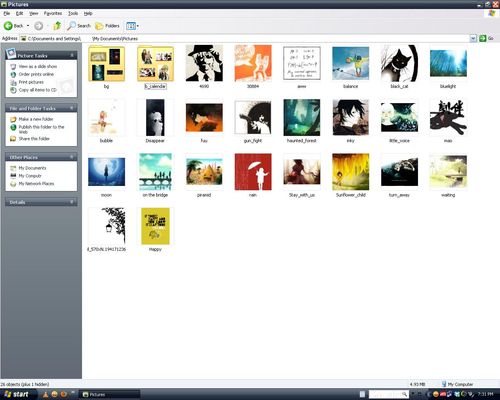500x400 pixels.
Task: Click the green Go button
Action: 486,39
